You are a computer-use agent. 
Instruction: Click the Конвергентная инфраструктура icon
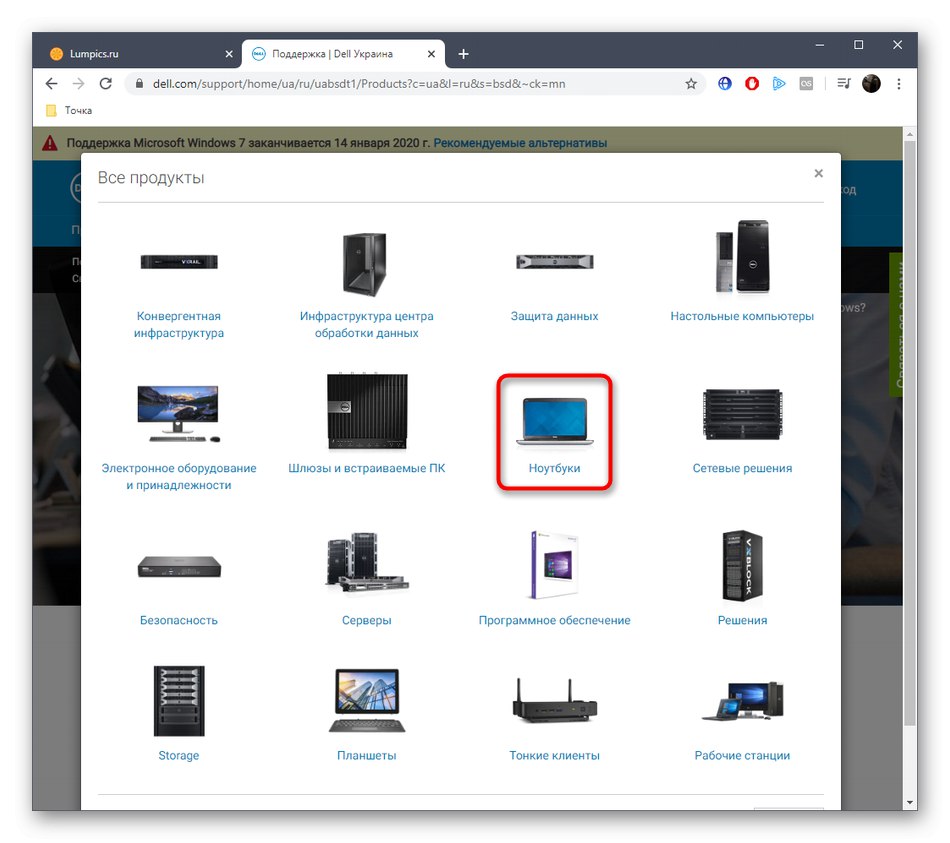(178, 260)
